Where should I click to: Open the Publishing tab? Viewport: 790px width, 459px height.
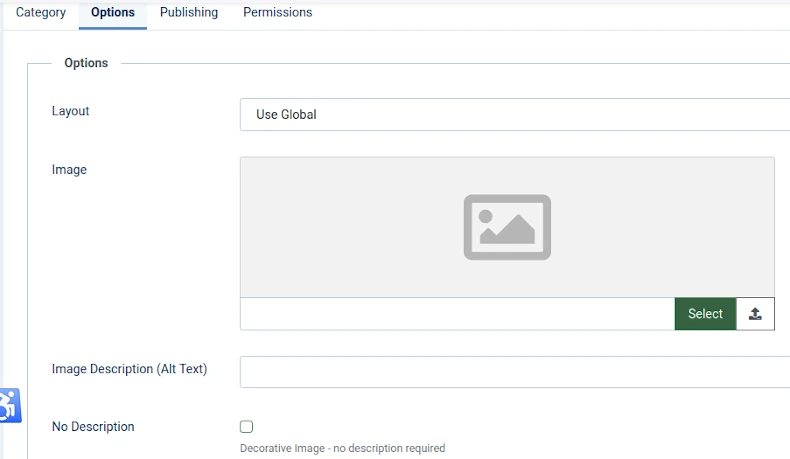click(x=189, y=13)
